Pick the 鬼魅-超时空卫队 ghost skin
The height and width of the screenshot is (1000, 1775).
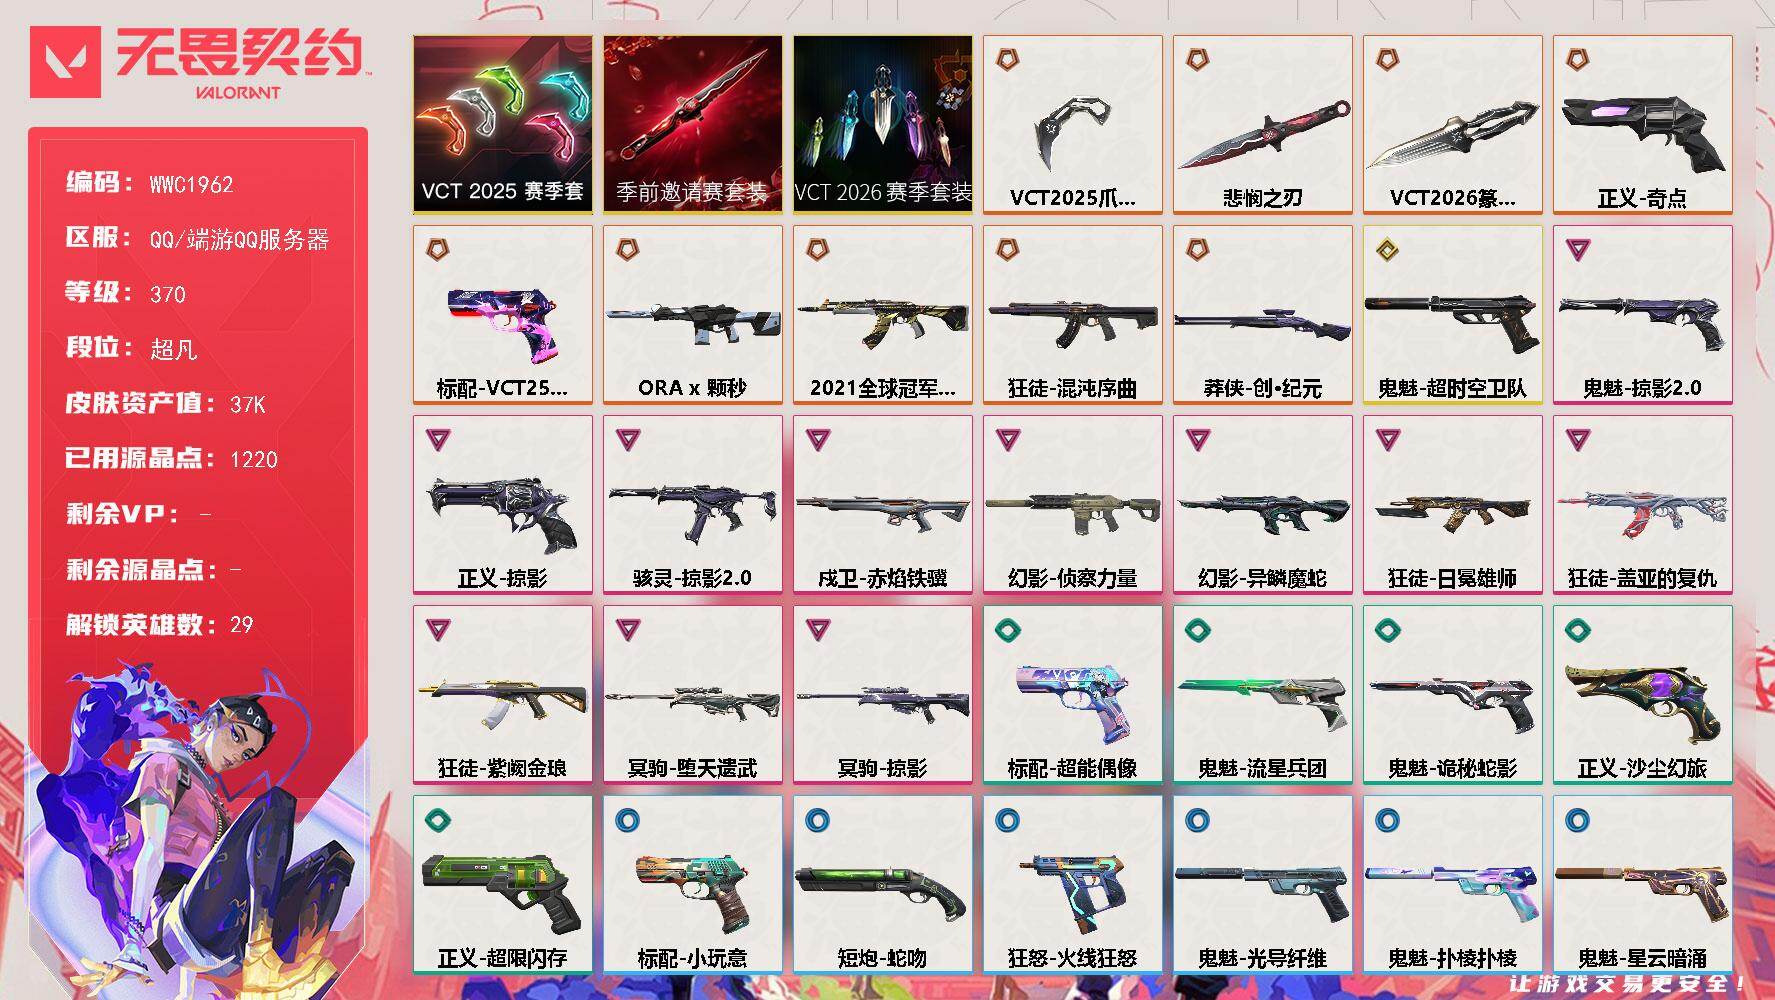(x=1452, y=314)
